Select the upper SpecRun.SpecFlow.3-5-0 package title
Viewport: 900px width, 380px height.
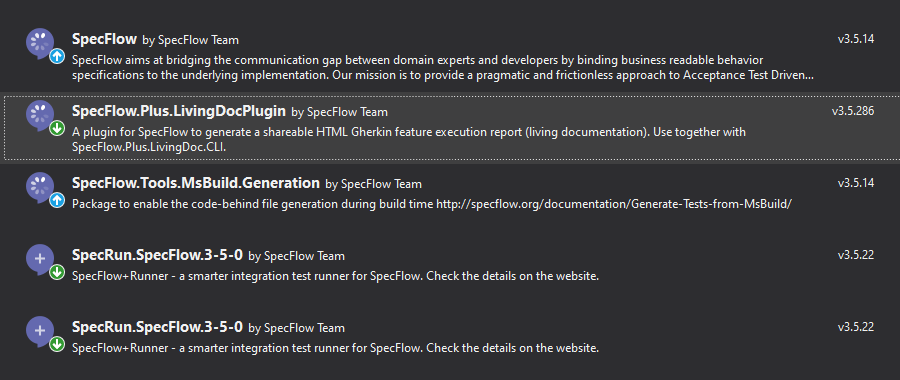(x=157, y=255)
